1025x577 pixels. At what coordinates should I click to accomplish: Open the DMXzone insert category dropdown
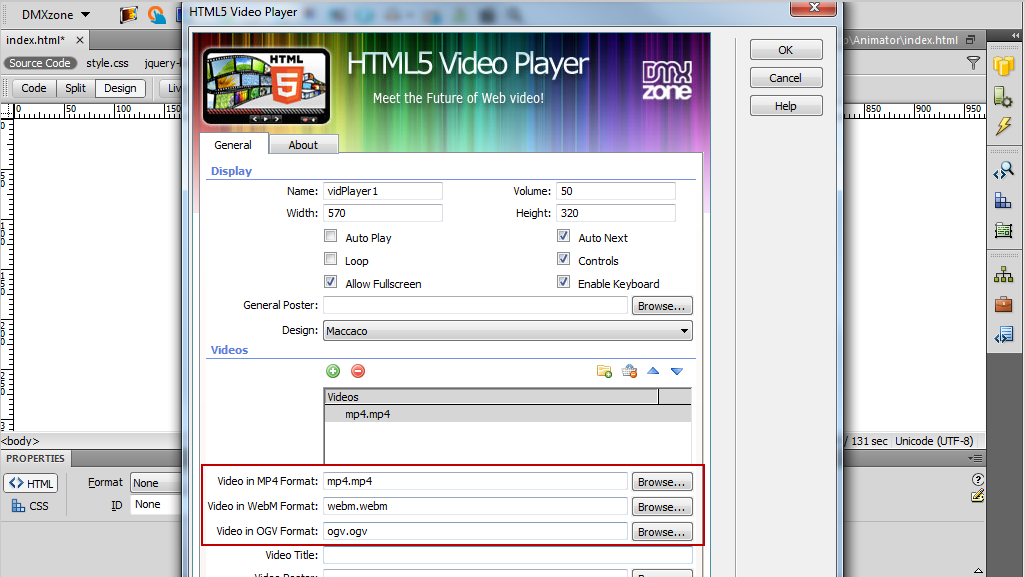56,14
